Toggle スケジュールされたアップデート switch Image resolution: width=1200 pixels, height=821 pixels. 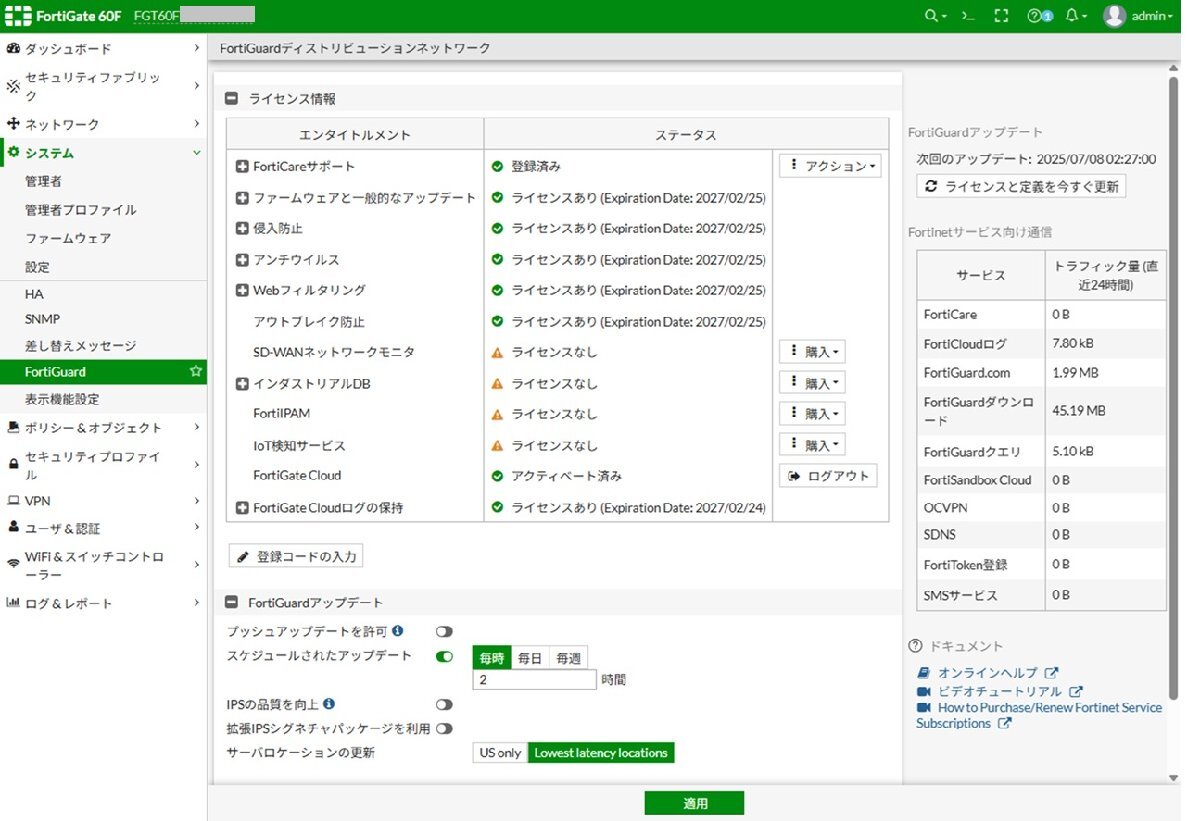pyautogui.click(x=444, y=656)
